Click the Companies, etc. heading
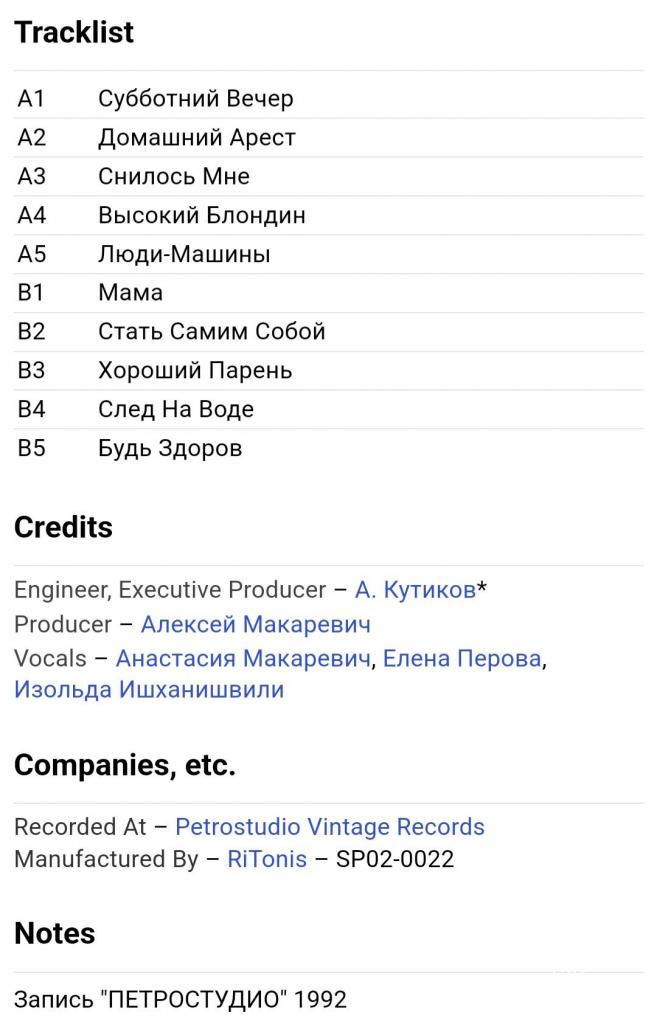657x1024 pixels. (125, 765)
